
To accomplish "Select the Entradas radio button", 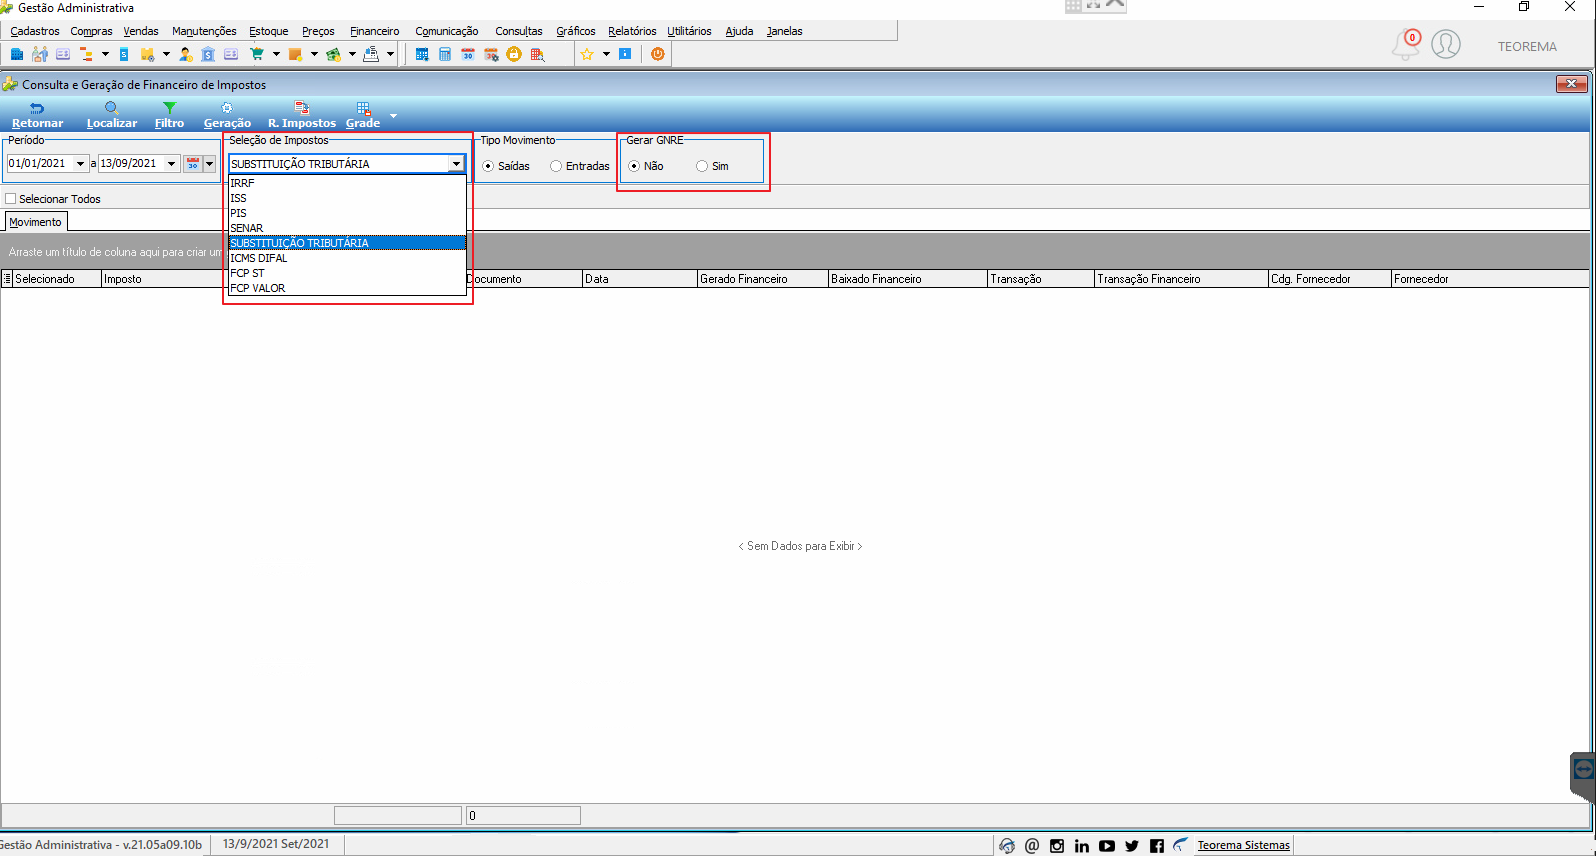I will point(556,166).
